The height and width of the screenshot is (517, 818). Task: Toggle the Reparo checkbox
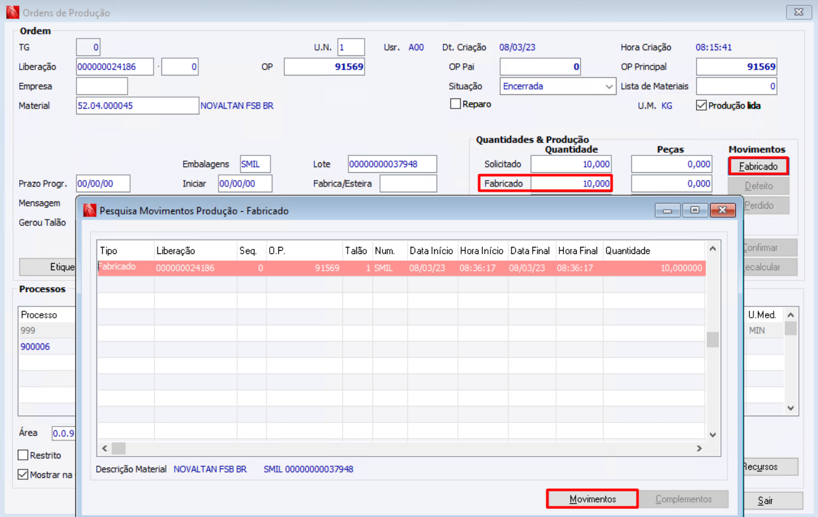click(455, 104)
